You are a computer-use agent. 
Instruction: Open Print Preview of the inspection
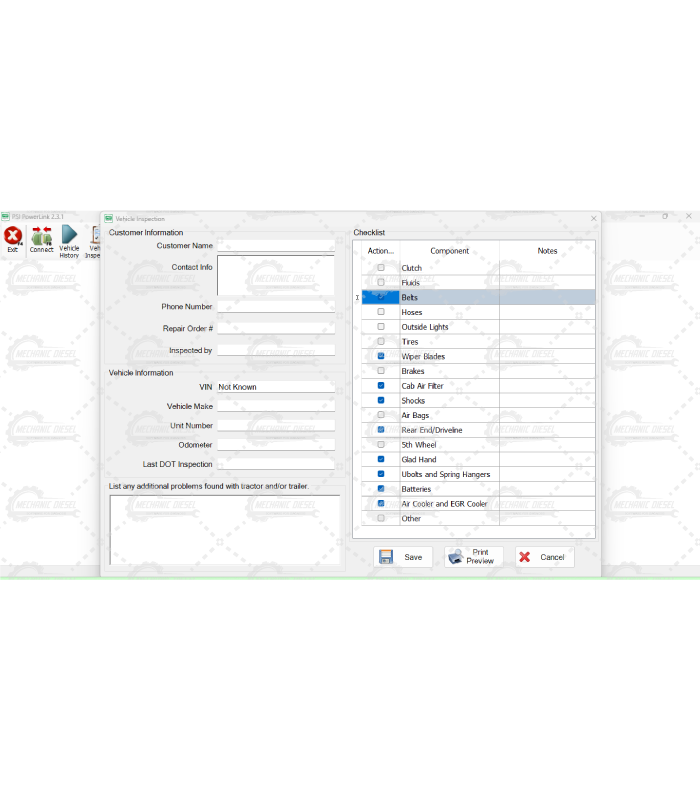[473, 557]
